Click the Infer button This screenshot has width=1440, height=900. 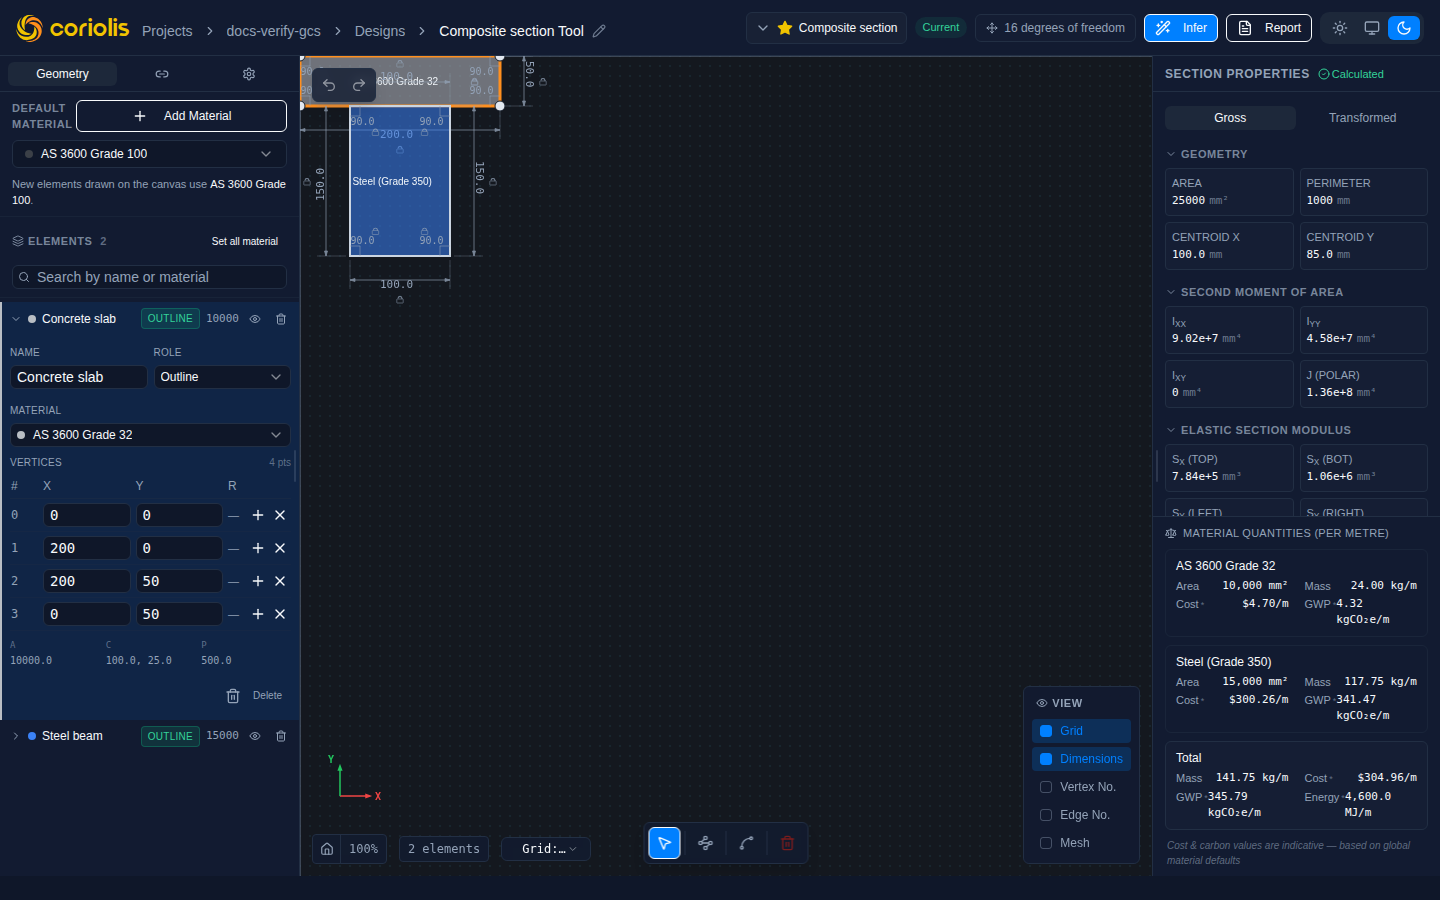coord(1181,28)
